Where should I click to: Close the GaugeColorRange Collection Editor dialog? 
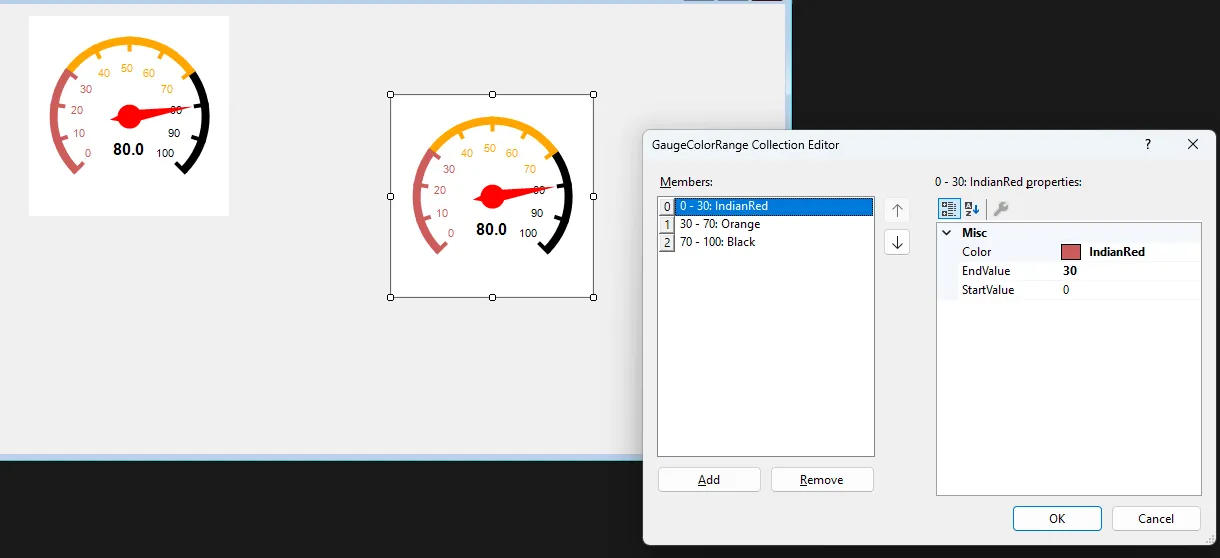(1192, 145)
